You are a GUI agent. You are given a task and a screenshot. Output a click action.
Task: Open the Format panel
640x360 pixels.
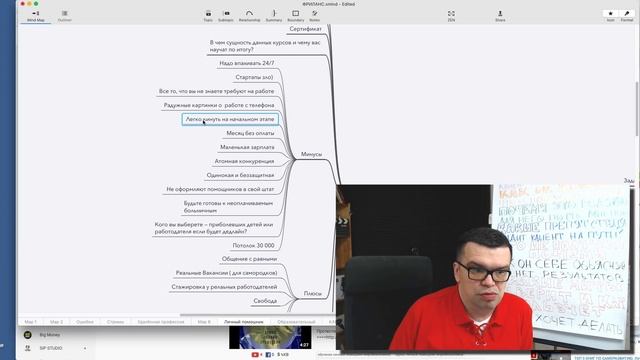(x=627, y=16)
